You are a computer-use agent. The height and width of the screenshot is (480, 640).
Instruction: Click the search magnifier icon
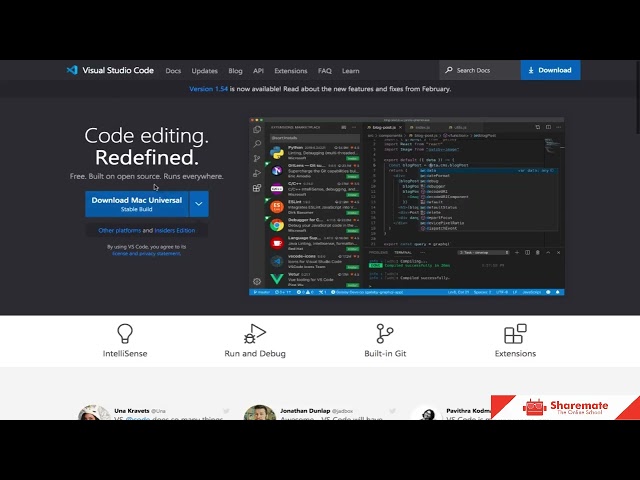click(x=449, y=70)
